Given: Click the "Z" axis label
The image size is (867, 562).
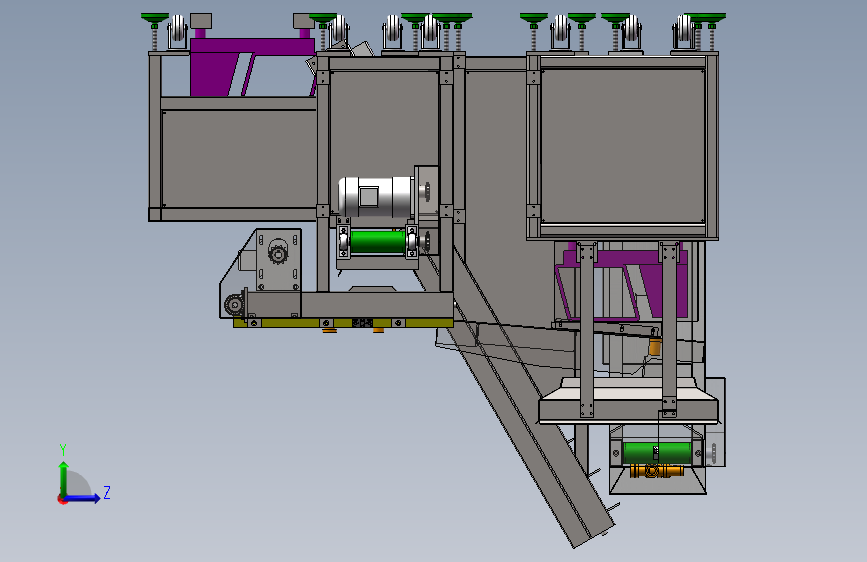Looking at the screenshot, I should tap(107, 492).
